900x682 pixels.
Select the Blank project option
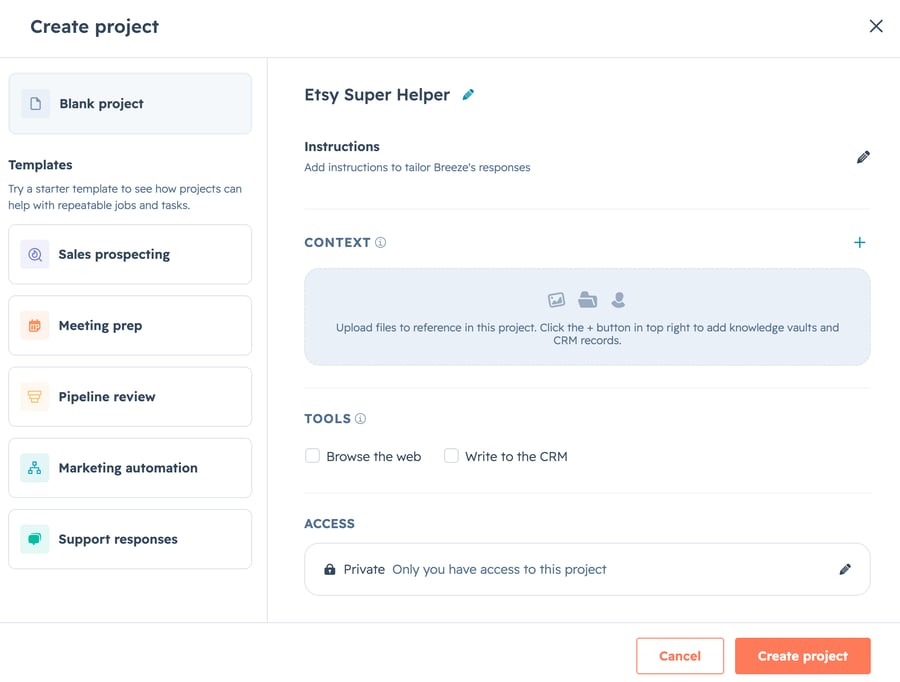(130, 104)
